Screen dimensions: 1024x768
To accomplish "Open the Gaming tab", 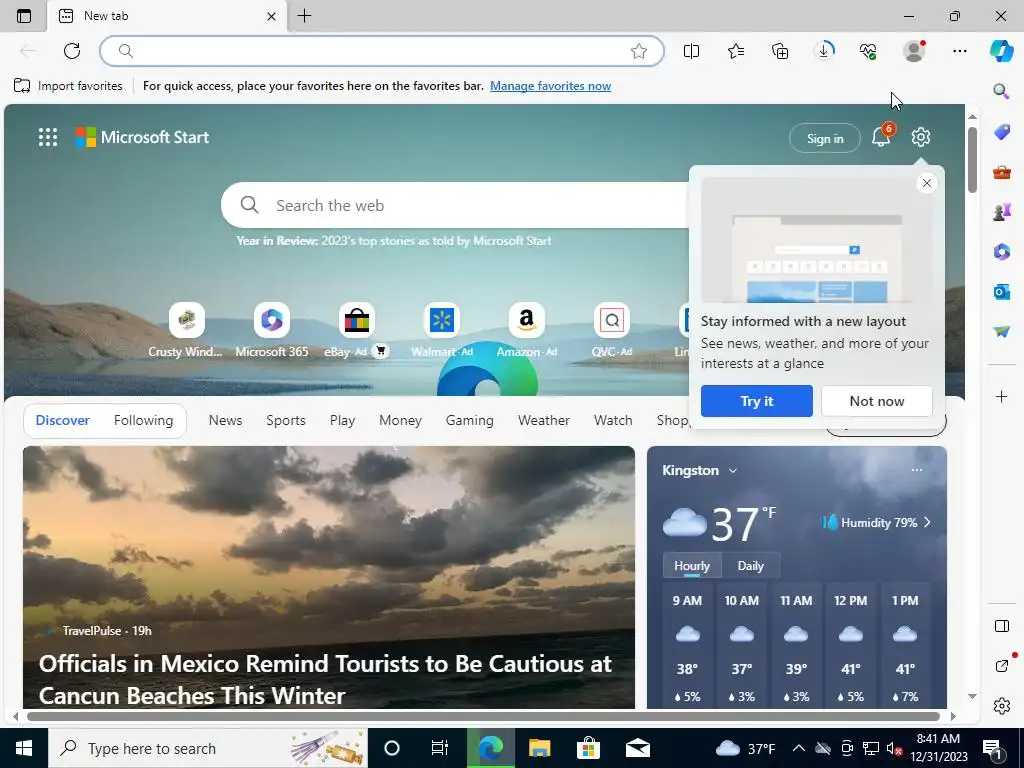I will coord(470,420).
